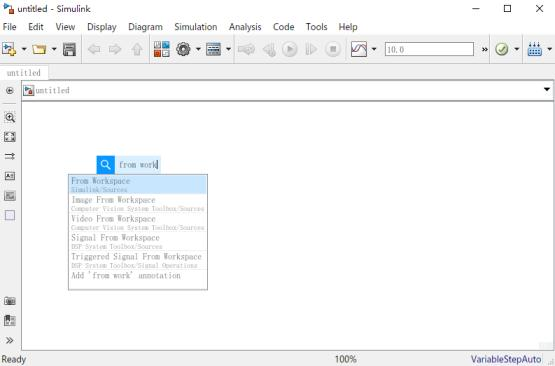Open the Simulation menu

[x=195, y=27]
